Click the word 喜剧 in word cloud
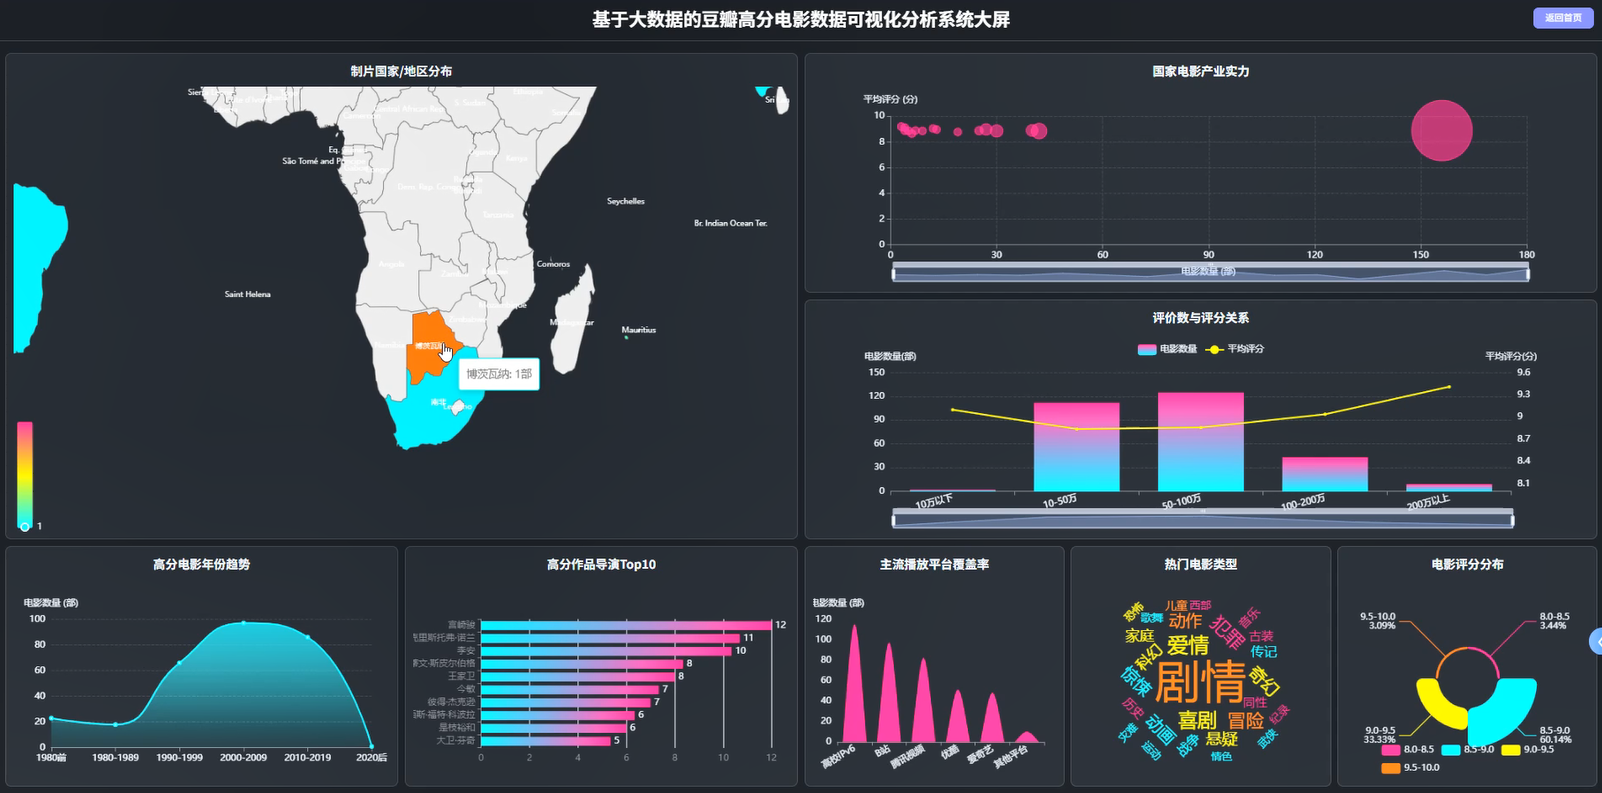Image resolution: width=1602 pixels, height=793 pixels. point(1197,720)
